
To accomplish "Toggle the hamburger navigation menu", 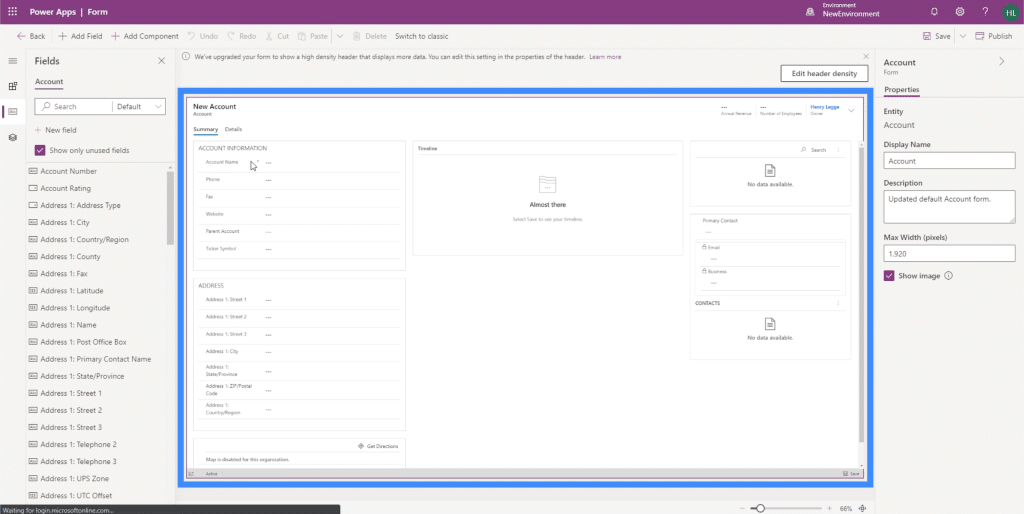I will tap(12, 61).
